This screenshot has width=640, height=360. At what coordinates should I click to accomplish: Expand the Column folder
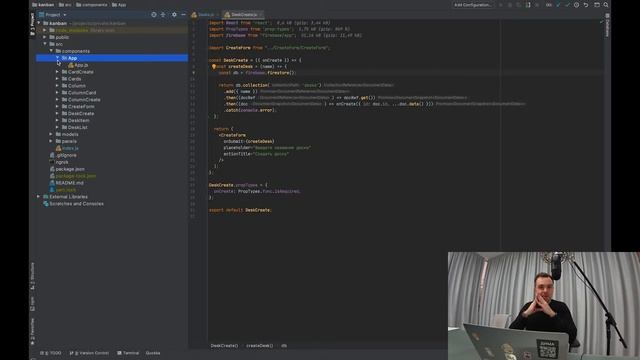point(58,86)
